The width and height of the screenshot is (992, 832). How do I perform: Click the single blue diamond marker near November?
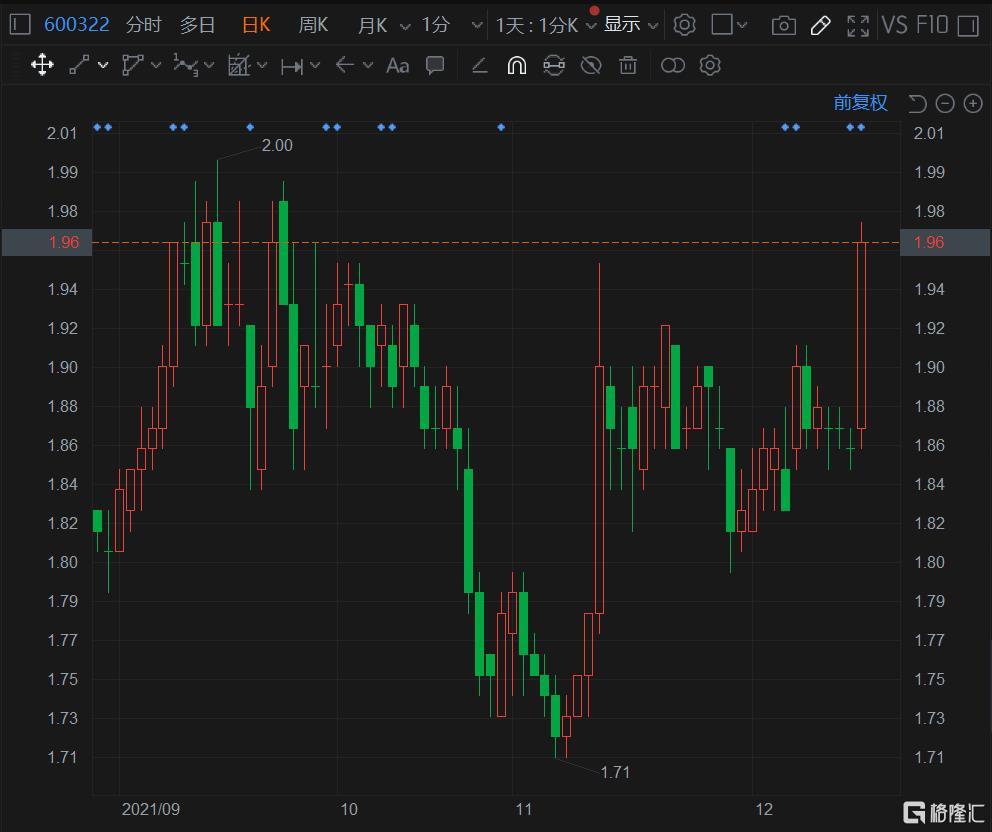coord(501,127)
